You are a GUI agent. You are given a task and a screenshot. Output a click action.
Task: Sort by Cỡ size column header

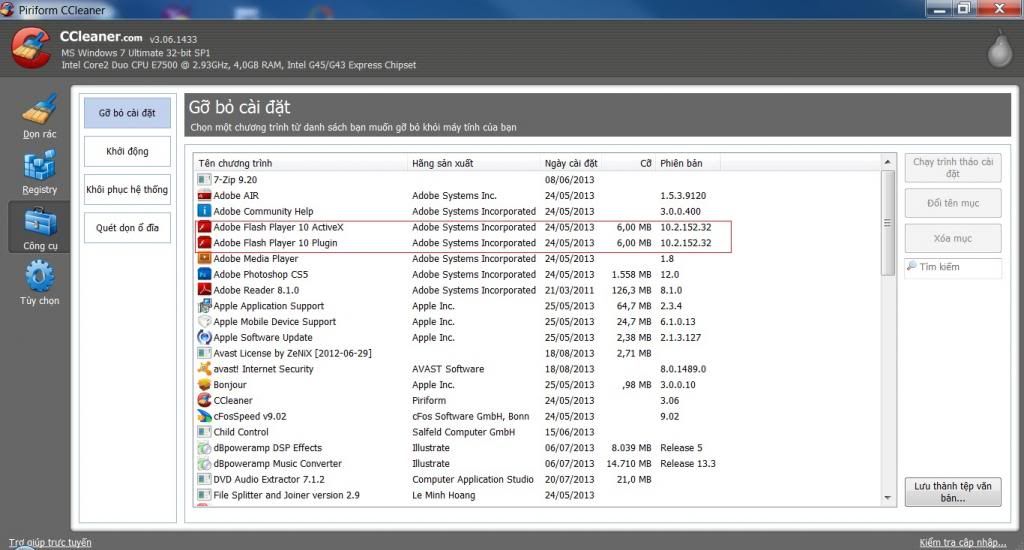628,163
